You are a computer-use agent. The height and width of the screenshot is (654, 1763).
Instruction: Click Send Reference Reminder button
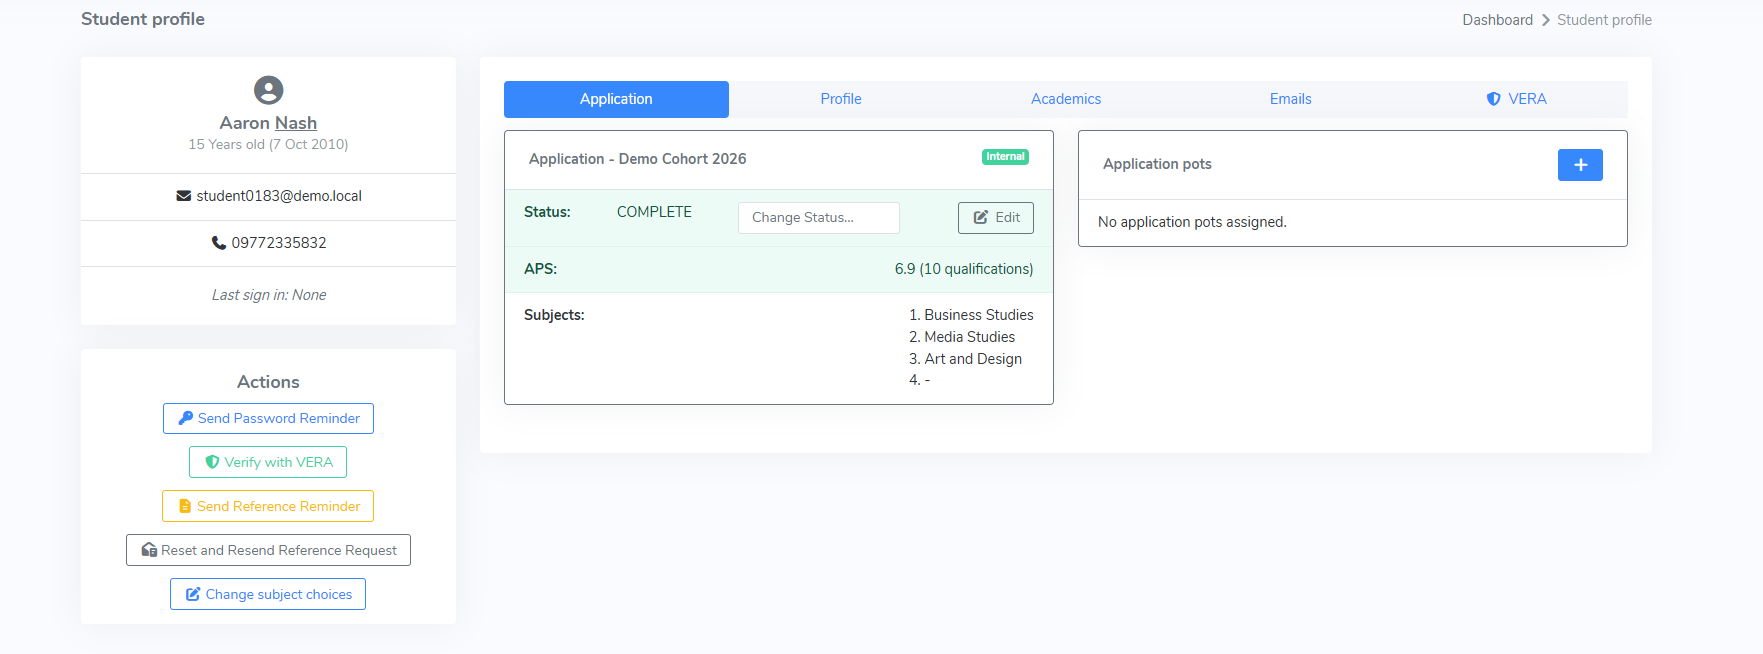point(268,506)
